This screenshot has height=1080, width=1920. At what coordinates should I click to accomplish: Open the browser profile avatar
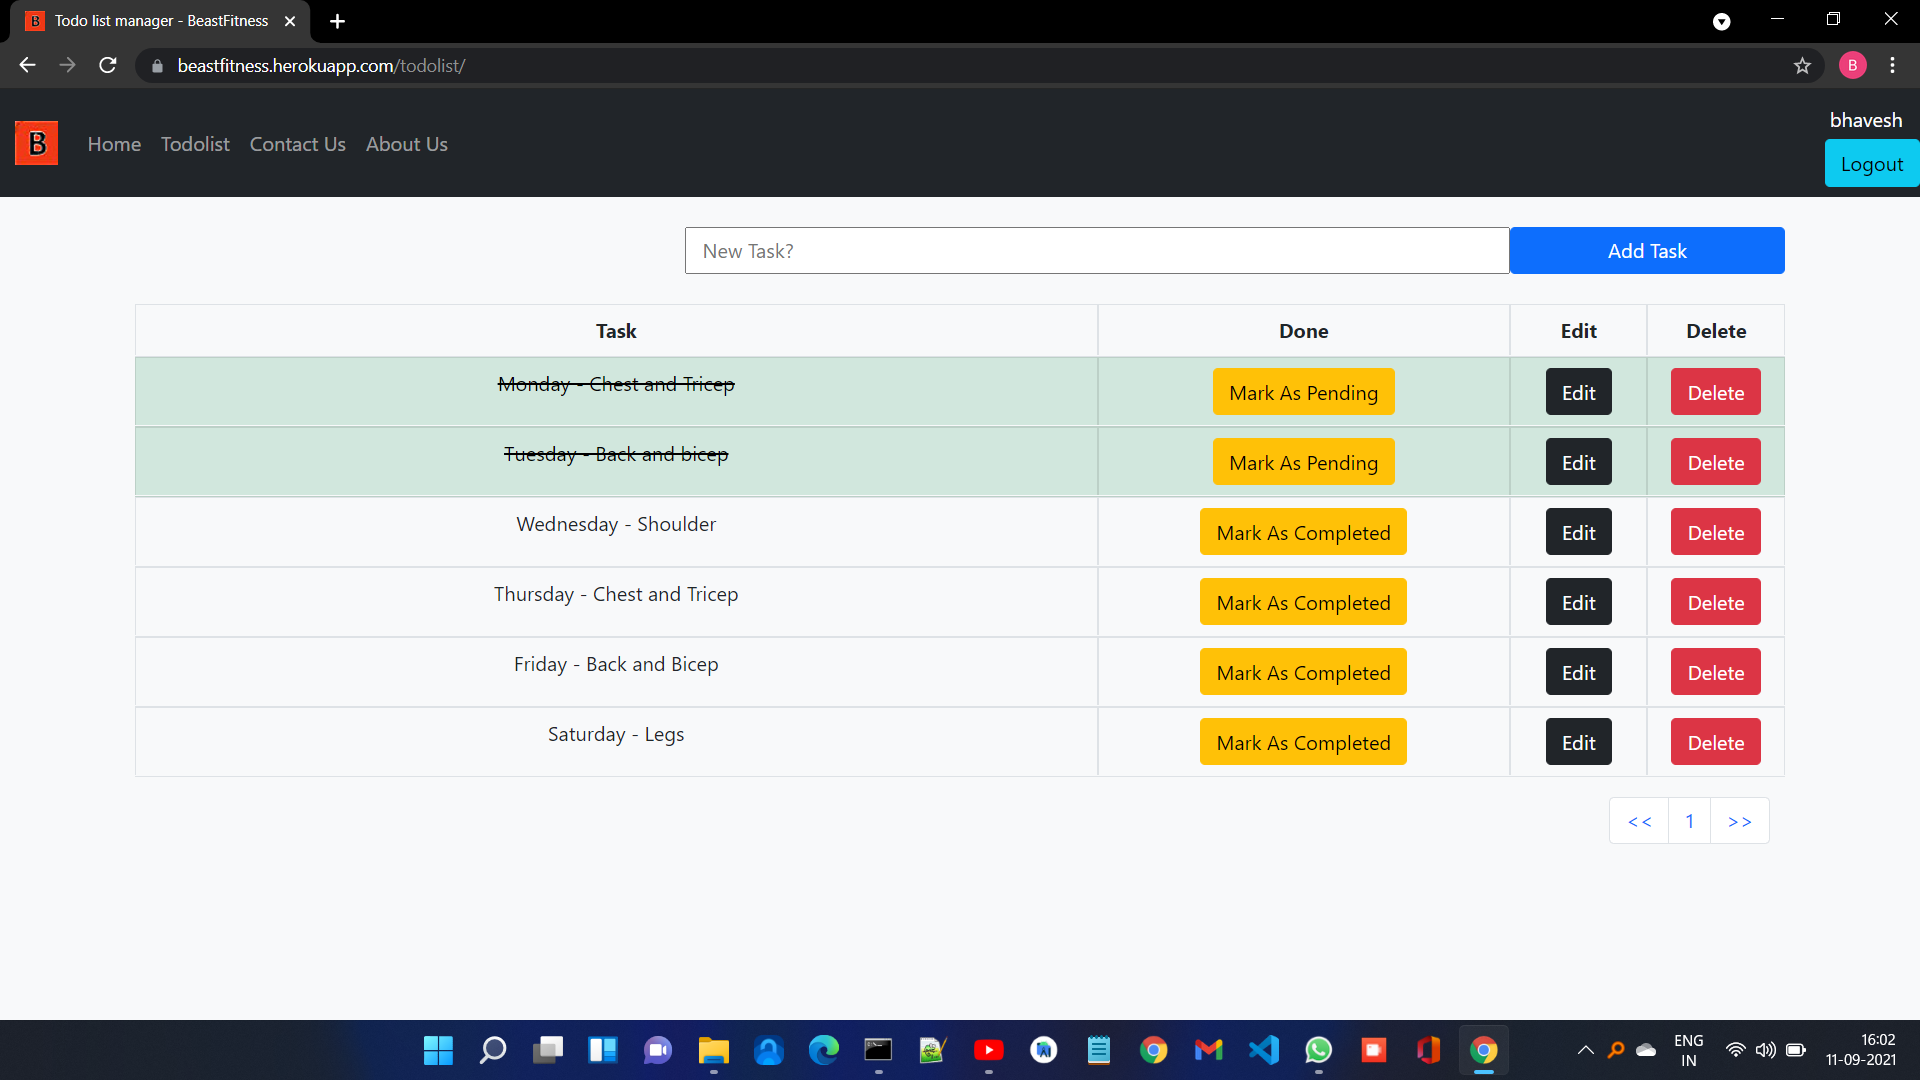[1852, 65]
